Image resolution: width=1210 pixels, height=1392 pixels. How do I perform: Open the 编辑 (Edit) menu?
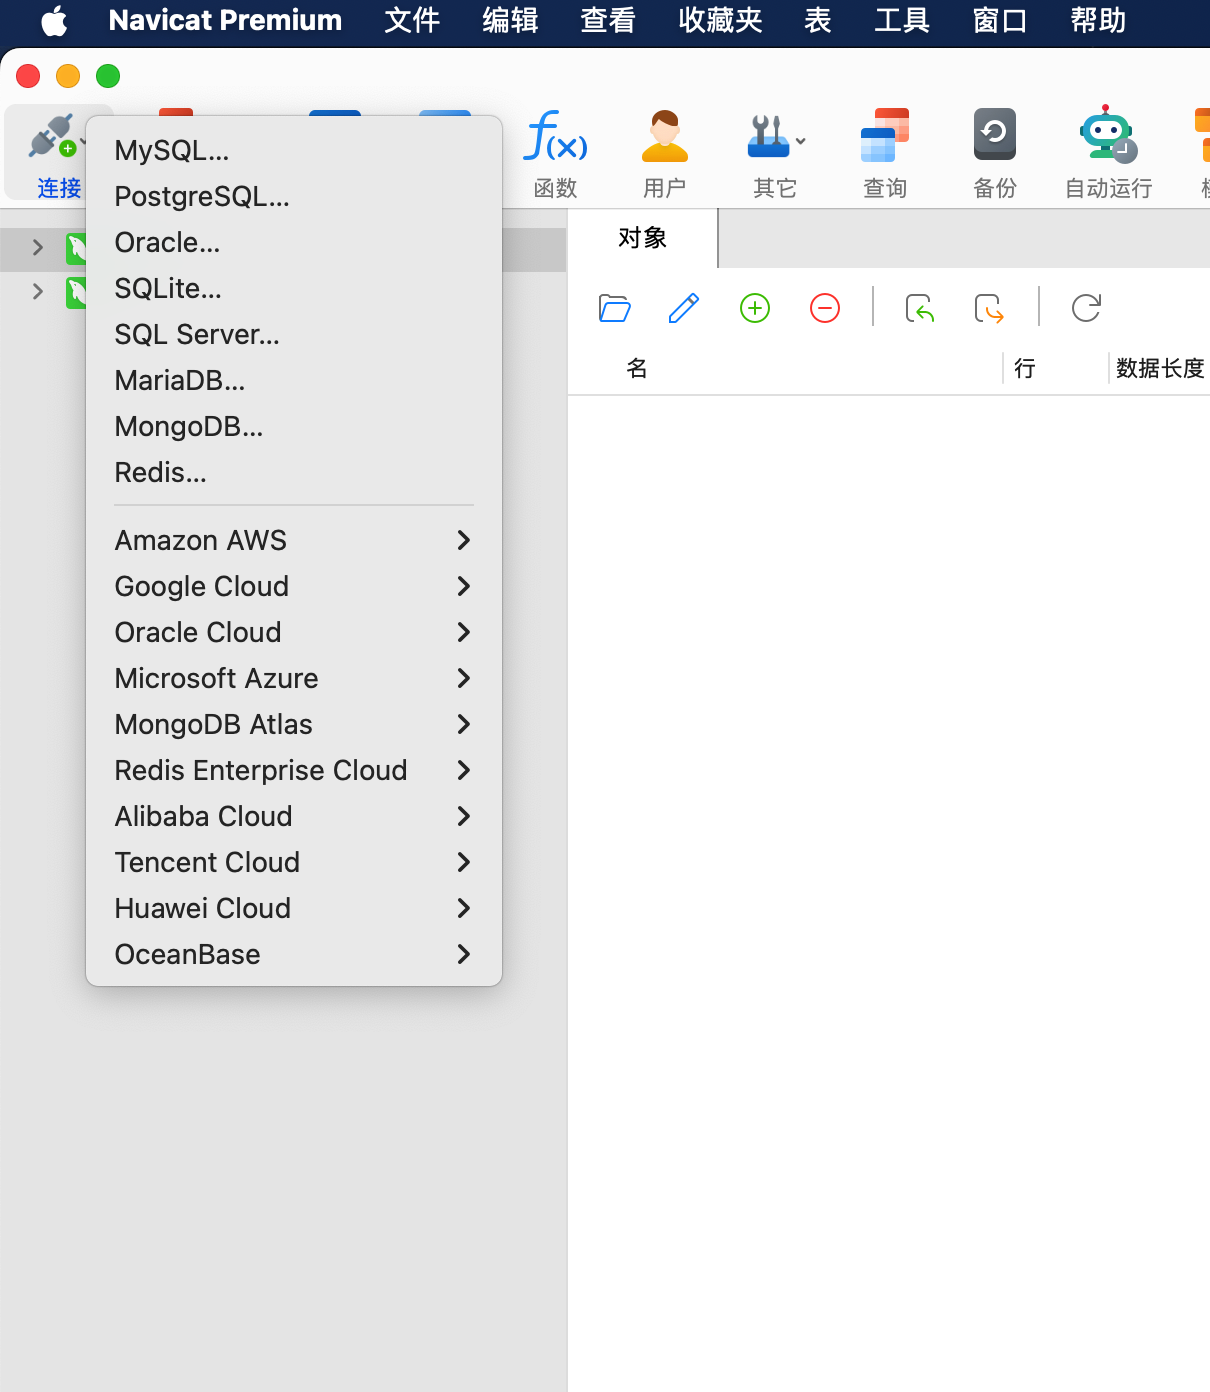(510, 21)
